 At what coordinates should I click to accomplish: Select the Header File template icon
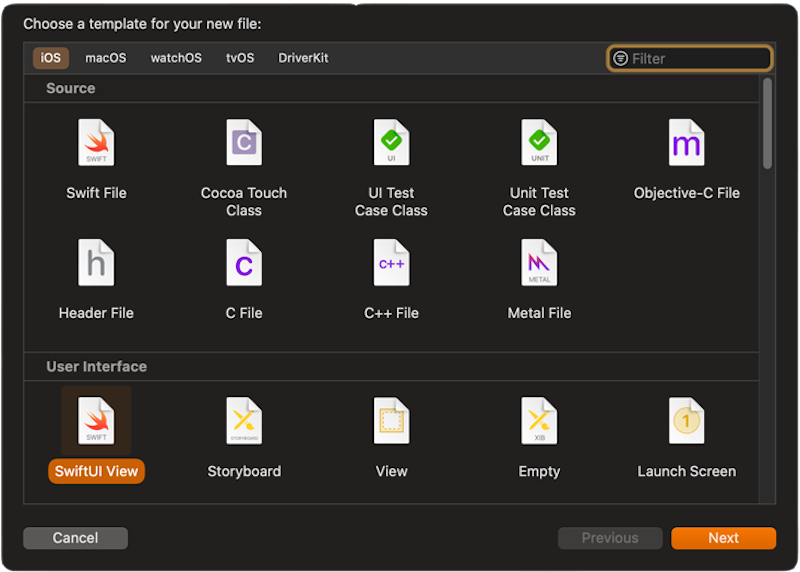point(96,263)
